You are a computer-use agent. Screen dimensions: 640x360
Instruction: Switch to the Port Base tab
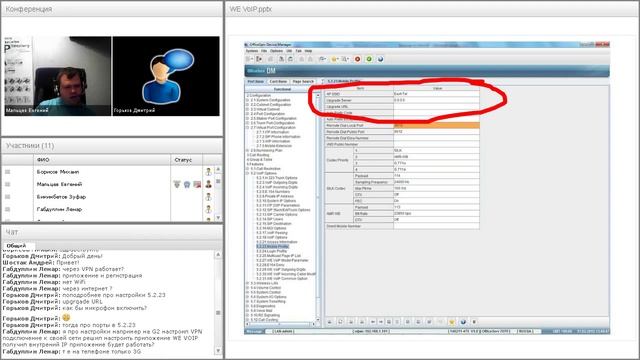click(x=256, y=82)
